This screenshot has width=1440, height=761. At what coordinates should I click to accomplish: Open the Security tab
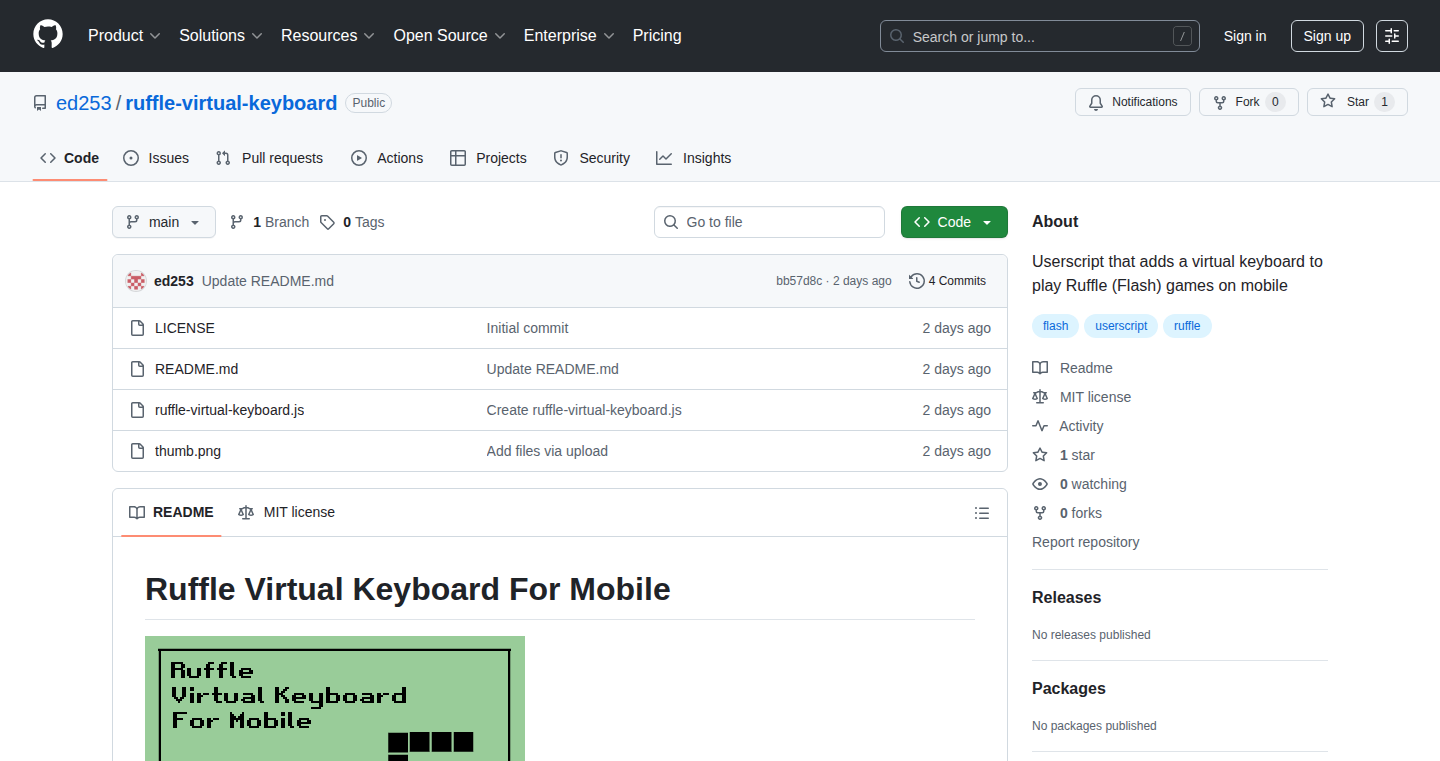coord(592,158)
